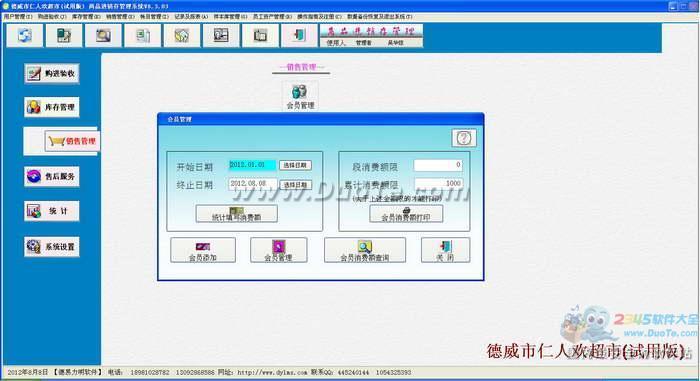The width and height of the screenshot is (700, 381).
Task: Open the 记录及报表 menu
Action: click(191, 17)
